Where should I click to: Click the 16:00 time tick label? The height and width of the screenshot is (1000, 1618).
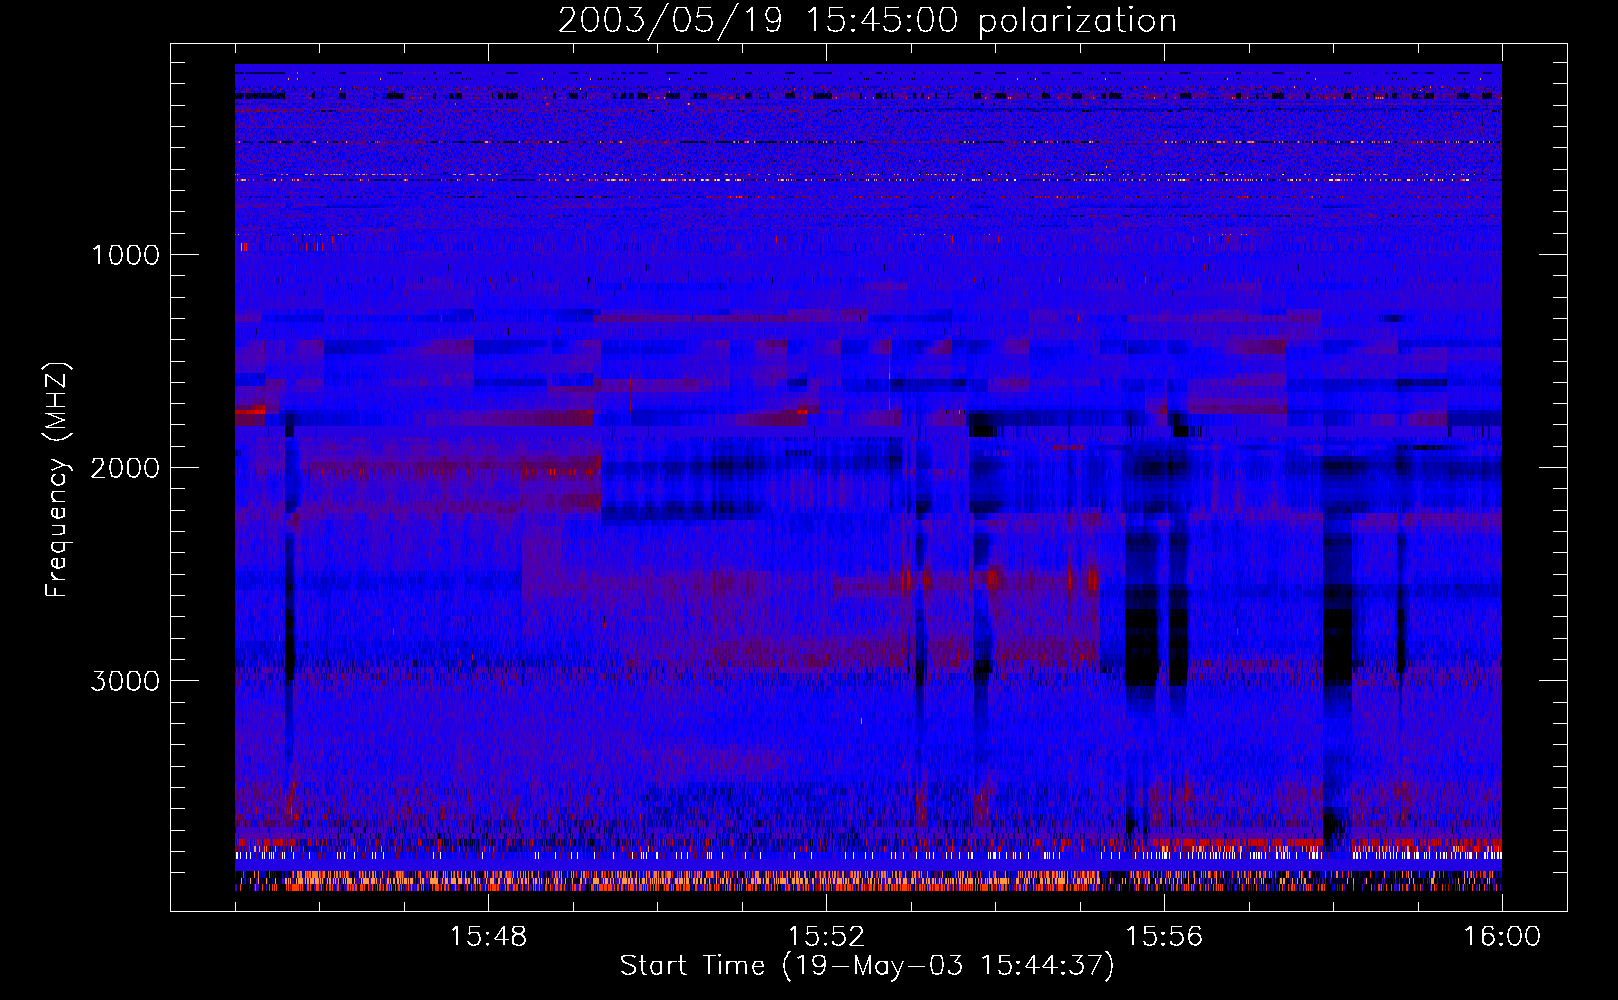coord(1502,937)
